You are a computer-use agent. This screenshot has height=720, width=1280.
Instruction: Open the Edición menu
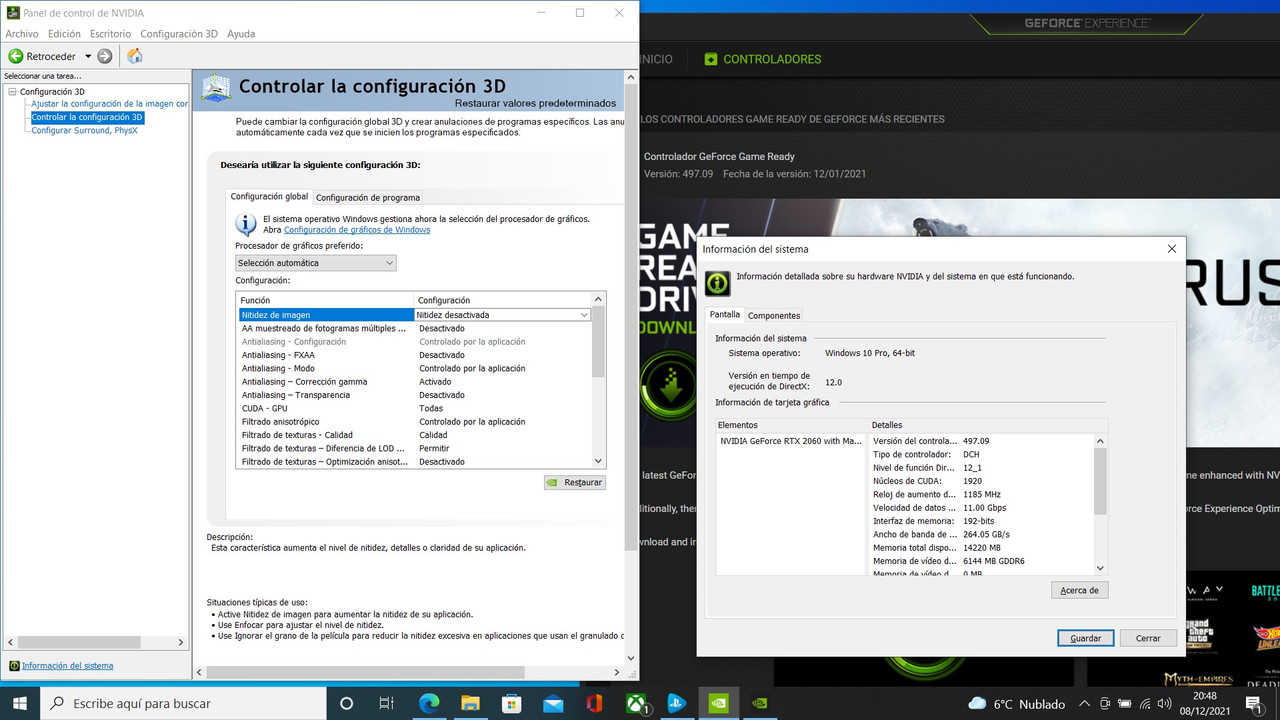[x=64, y=34]
